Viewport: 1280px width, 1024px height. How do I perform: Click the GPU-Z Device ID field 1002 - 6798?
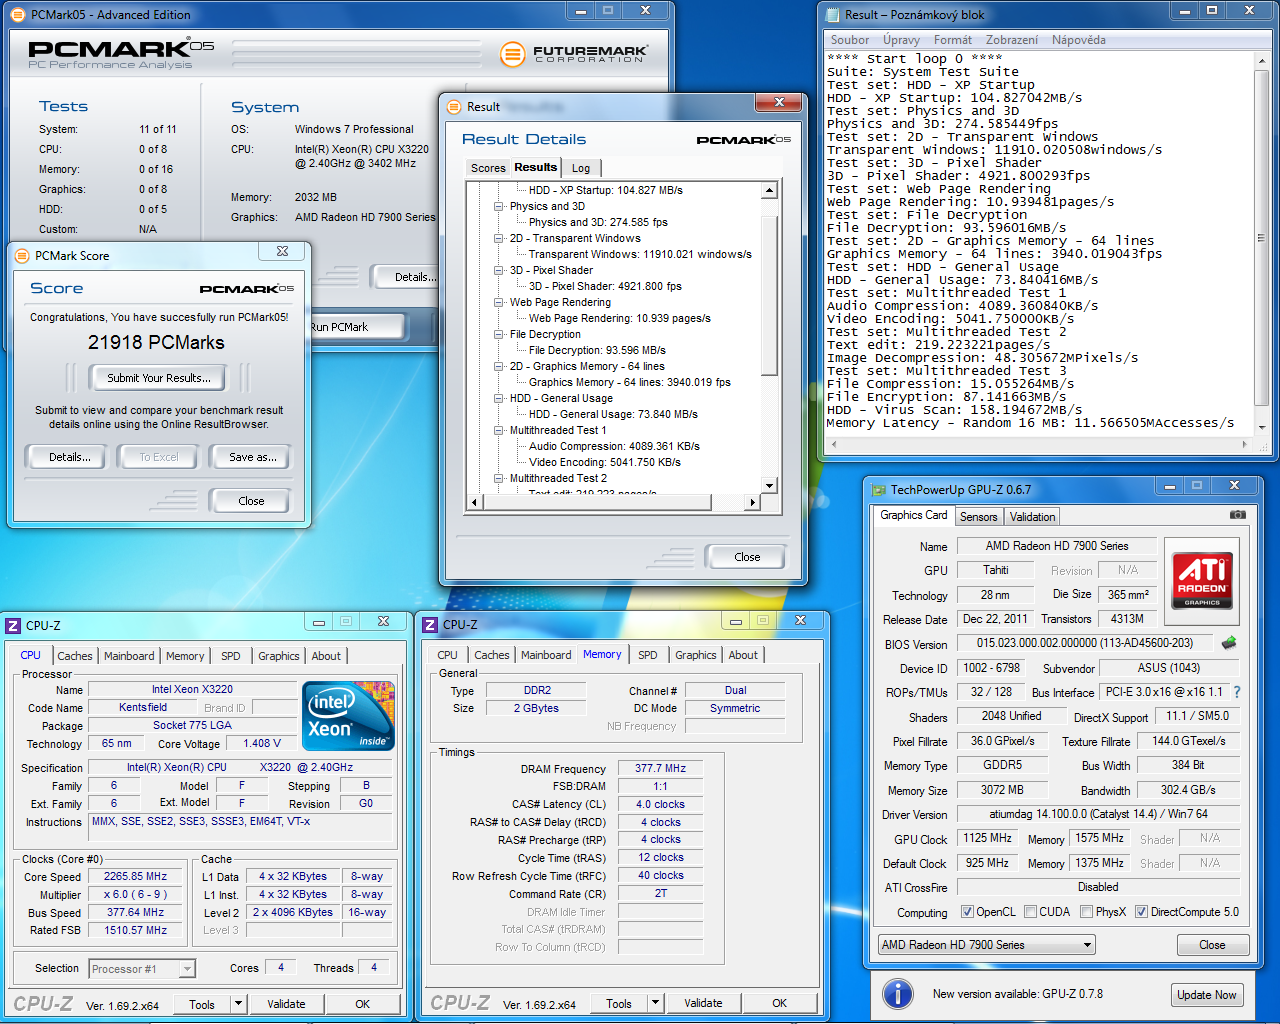tap(992, 668)
